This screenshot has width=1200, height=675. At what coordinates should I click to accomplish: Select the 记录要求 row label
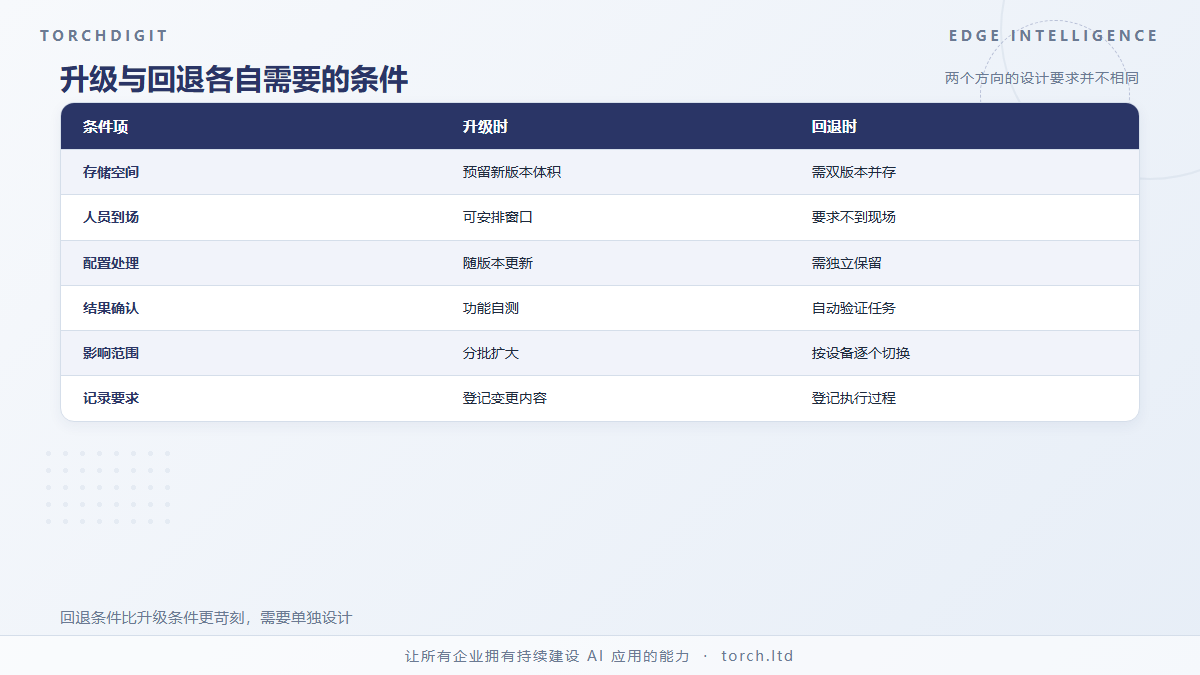(111, 398)
